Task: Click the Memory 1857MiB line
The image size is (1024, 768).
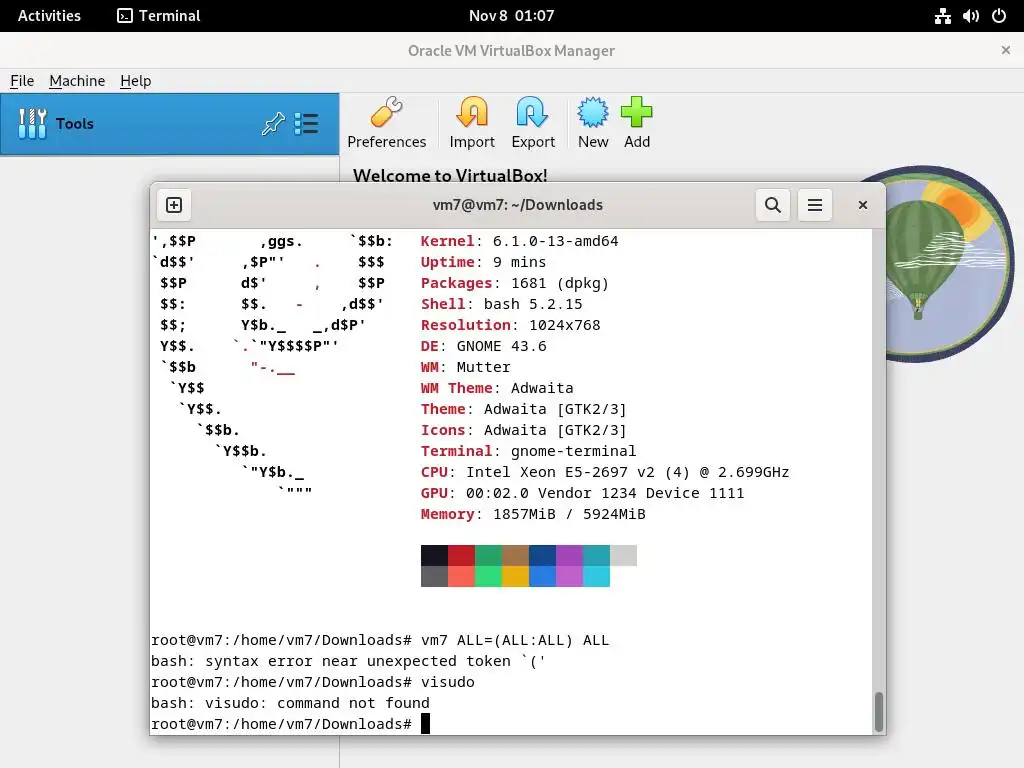Action: point(533,514)
